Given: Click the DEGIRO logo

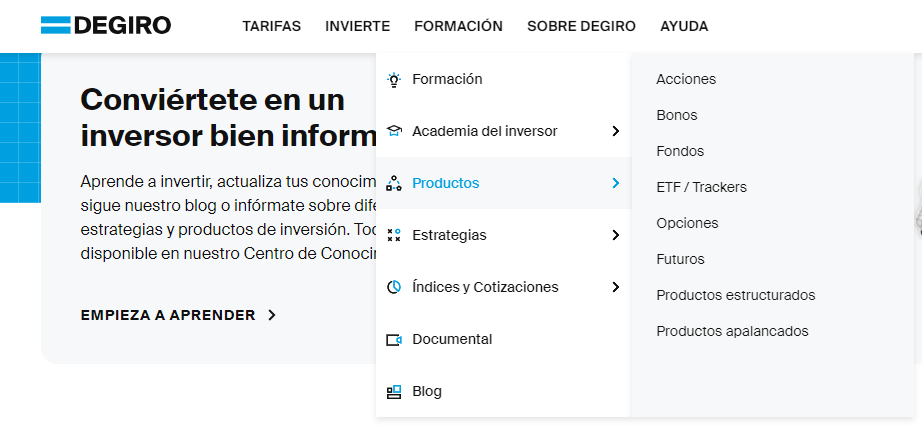Looking at the screenshot, I should point(106,25).
